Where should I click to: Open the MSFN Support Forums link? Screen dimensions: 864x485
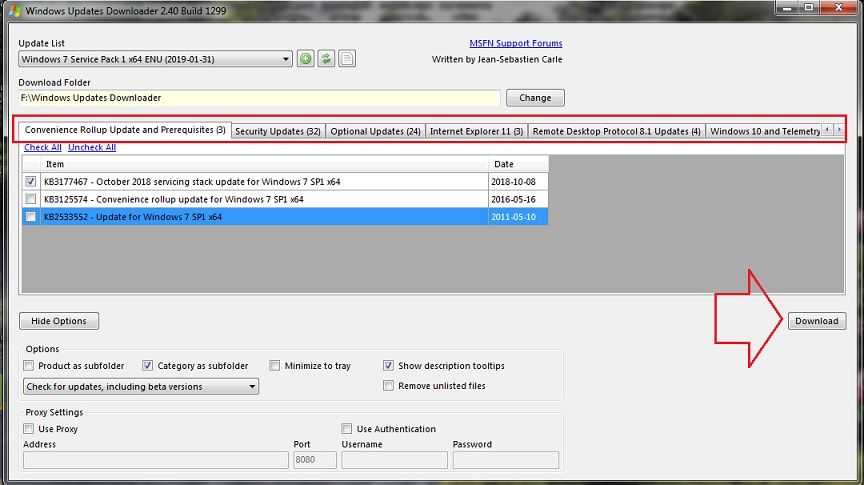(515, 43)
